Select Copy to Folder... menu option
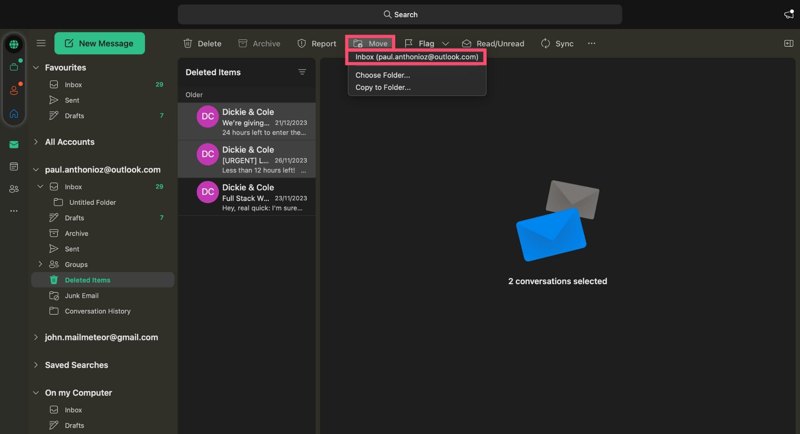This screenshot has height=434, width=800. coord(383,87)
